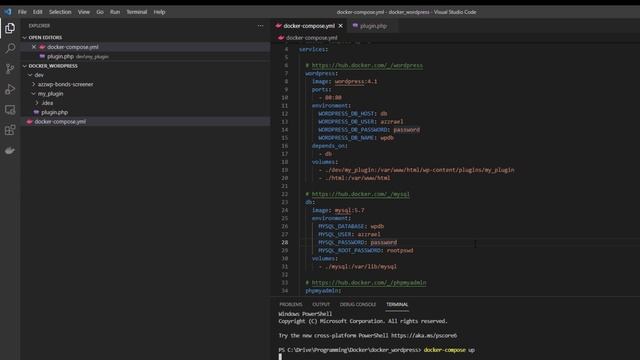
Task: Click the './mysql:/var/lib/mysql' volume line
Action: [x=358, y=267]
